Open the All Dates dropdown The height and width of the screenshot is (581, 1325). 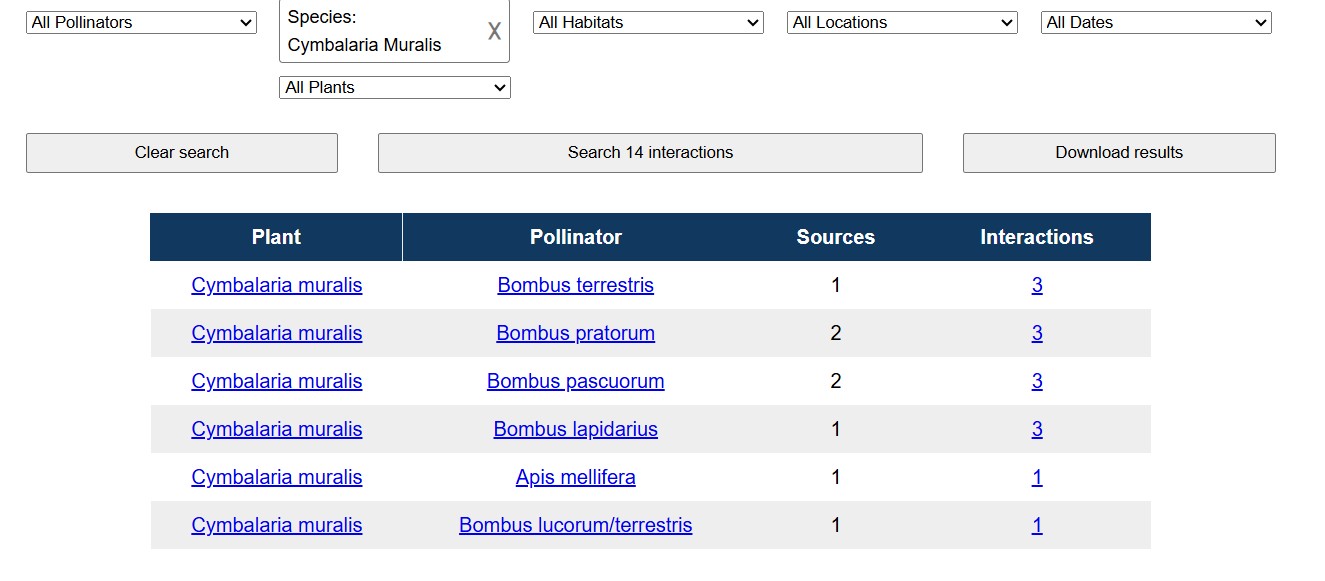pos(1155,22)
